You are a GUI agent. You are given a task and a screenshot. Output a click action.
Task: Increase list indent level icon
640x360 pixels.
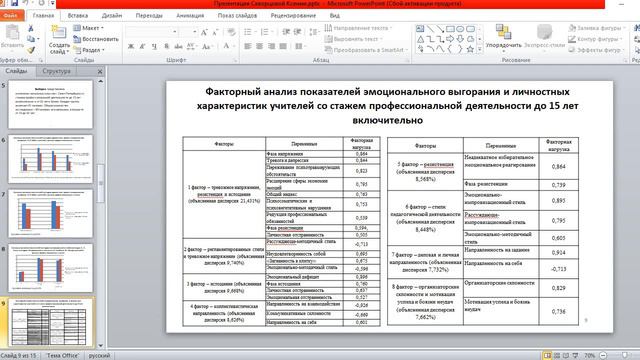297,32
